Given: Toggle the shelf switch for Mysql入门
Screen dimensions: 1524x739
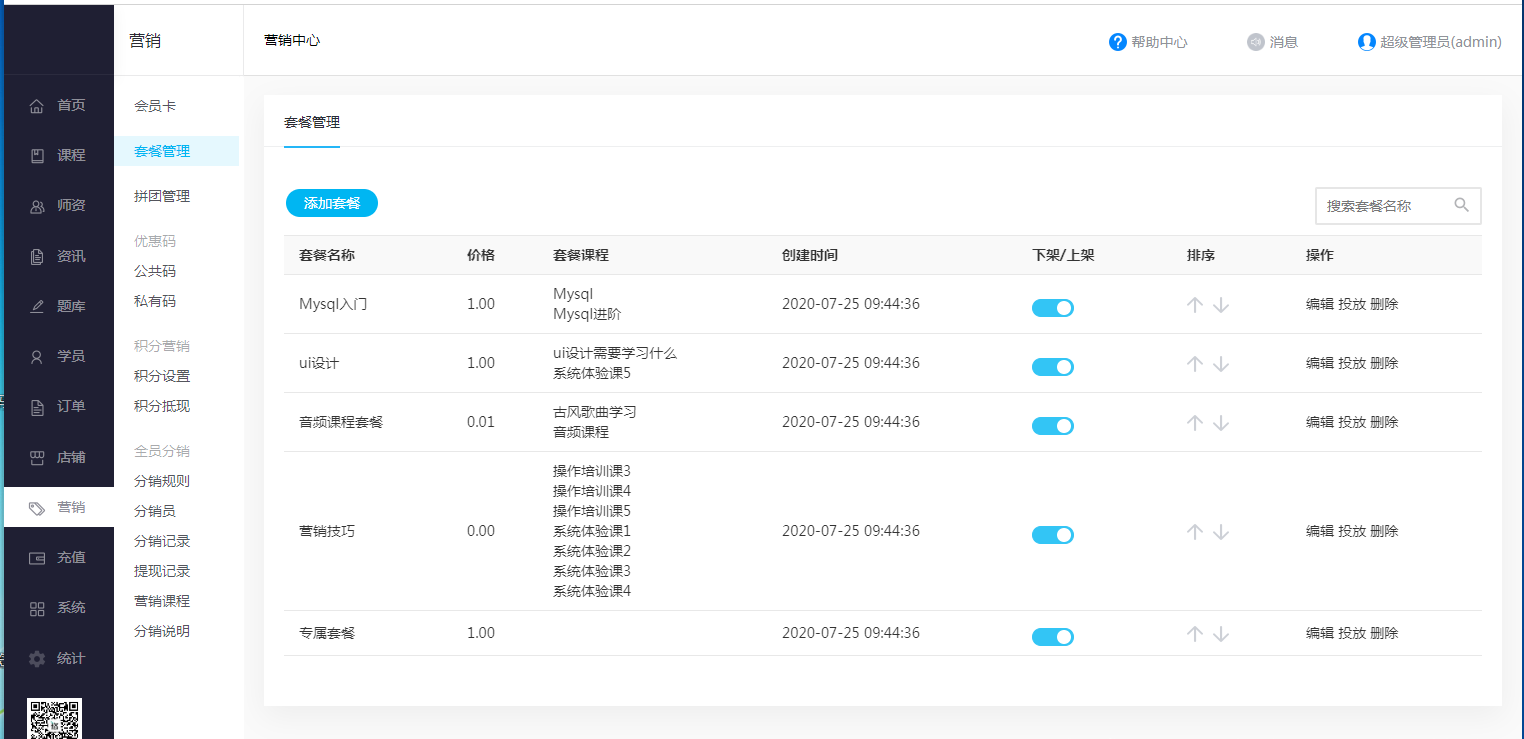Looking at the screenshot, I should pos(1052,308).
